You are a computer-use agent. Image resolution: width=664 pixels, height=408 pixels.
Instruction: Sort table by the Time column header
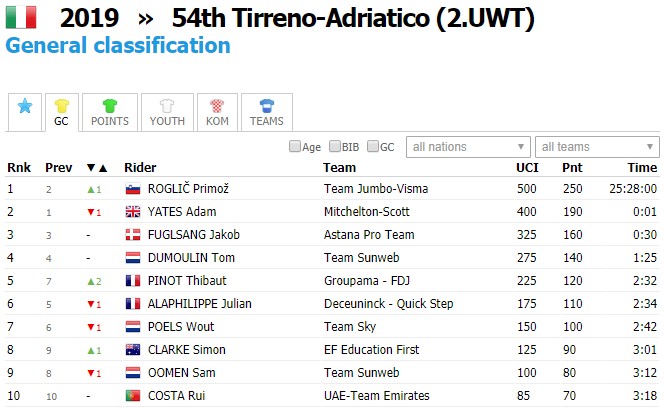coord(642,167)
